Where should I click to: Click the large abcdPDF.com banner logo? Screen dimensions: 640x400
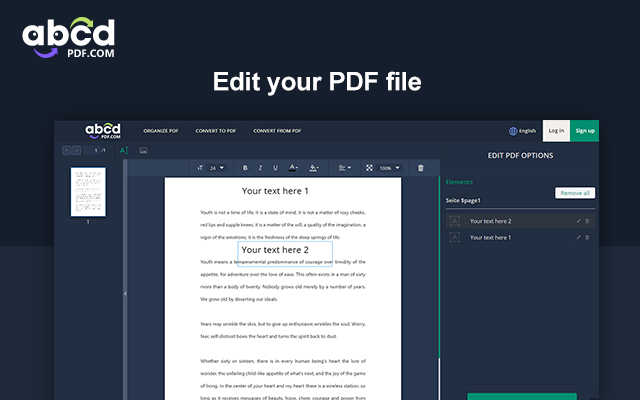point(69,37)
